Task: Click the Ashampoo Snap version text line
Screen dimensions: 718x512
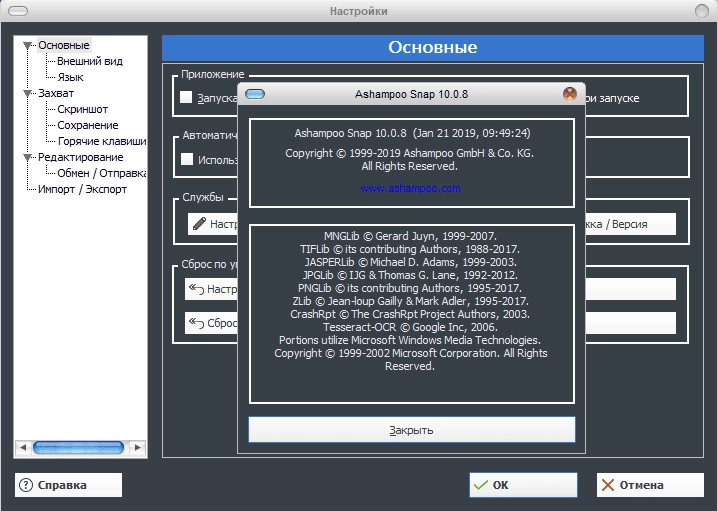Action: 412,133
